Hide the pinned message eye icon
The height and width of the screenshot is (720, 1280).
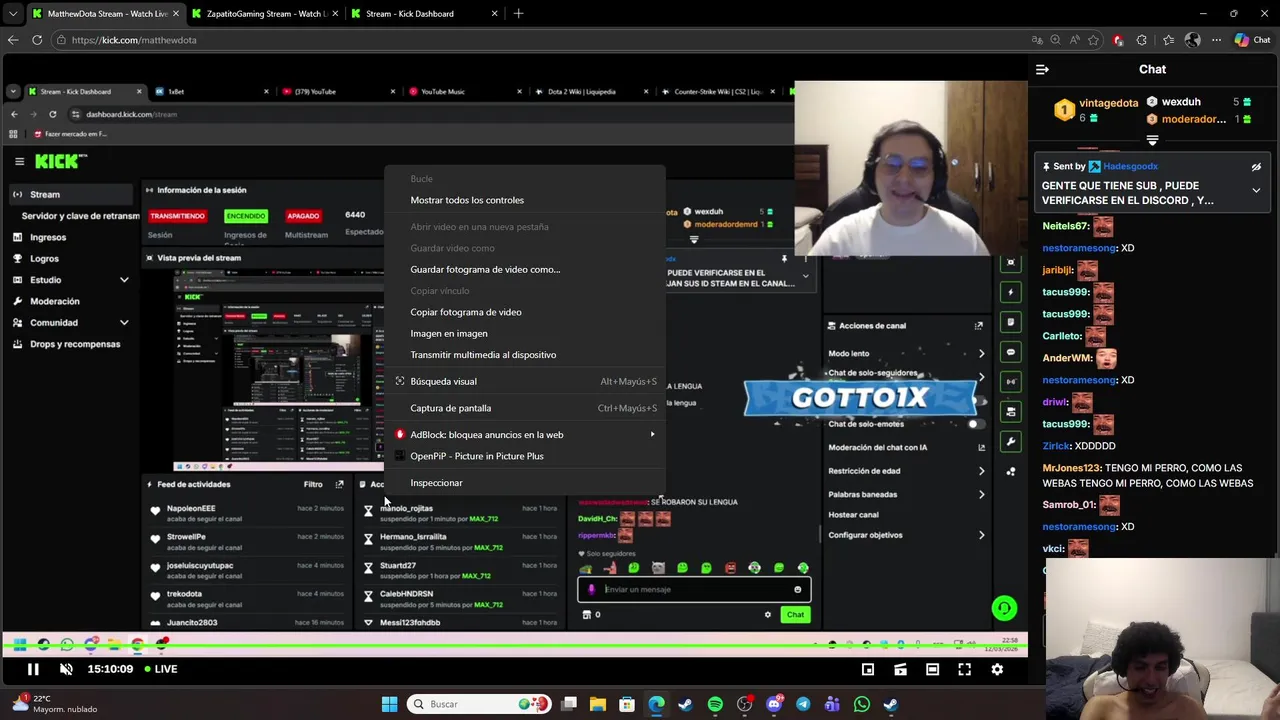(1256, 167)
